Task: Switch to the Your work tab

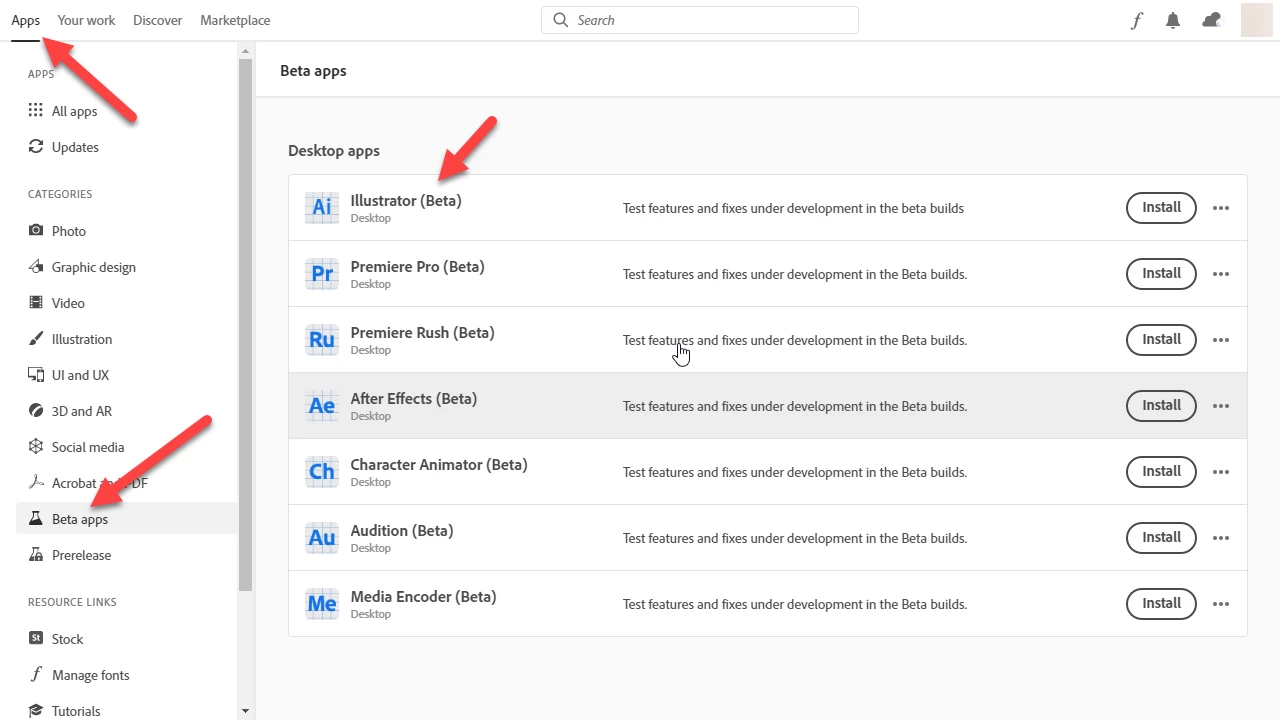Action: pos(86,20)
